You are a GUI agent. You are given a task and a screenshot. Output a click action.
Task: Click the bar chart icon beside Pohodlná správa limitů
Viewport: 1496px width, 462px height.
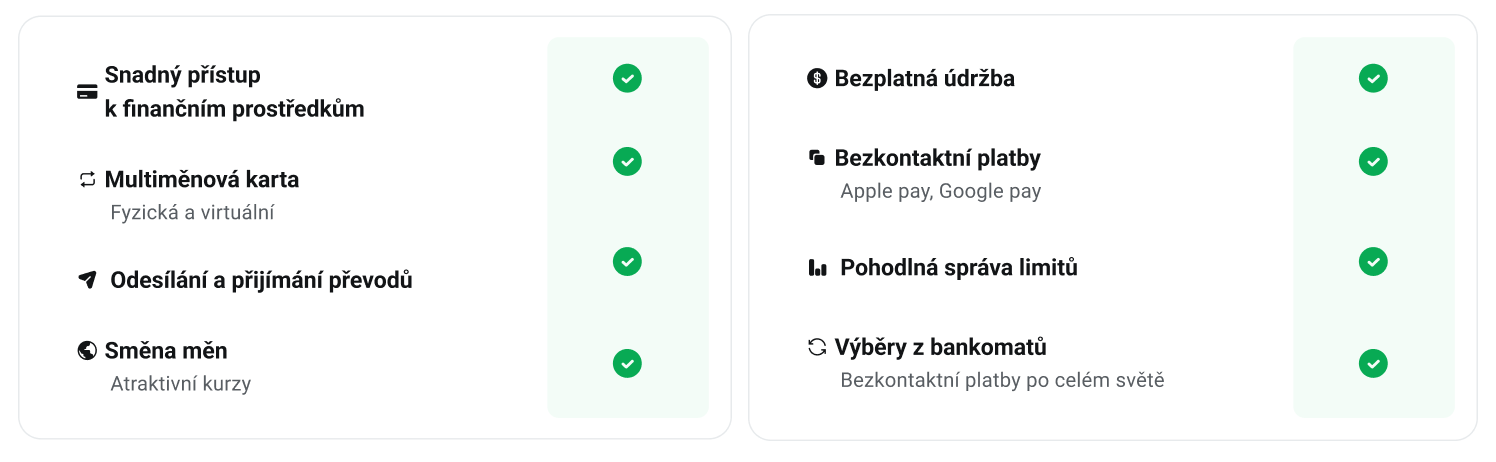coord(817,268)
